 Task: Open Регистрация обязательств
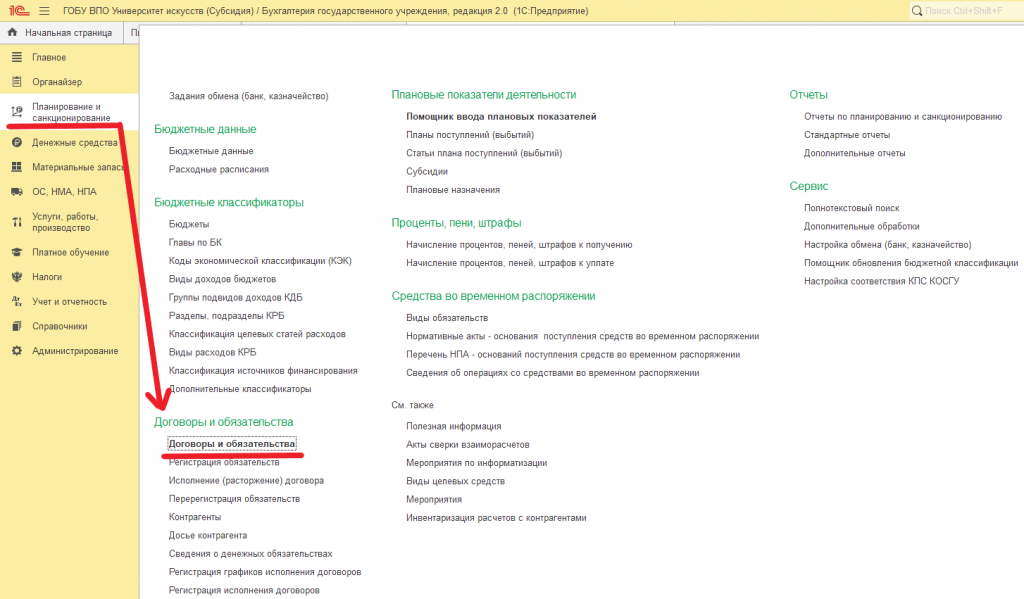click(x=224, y=462)
